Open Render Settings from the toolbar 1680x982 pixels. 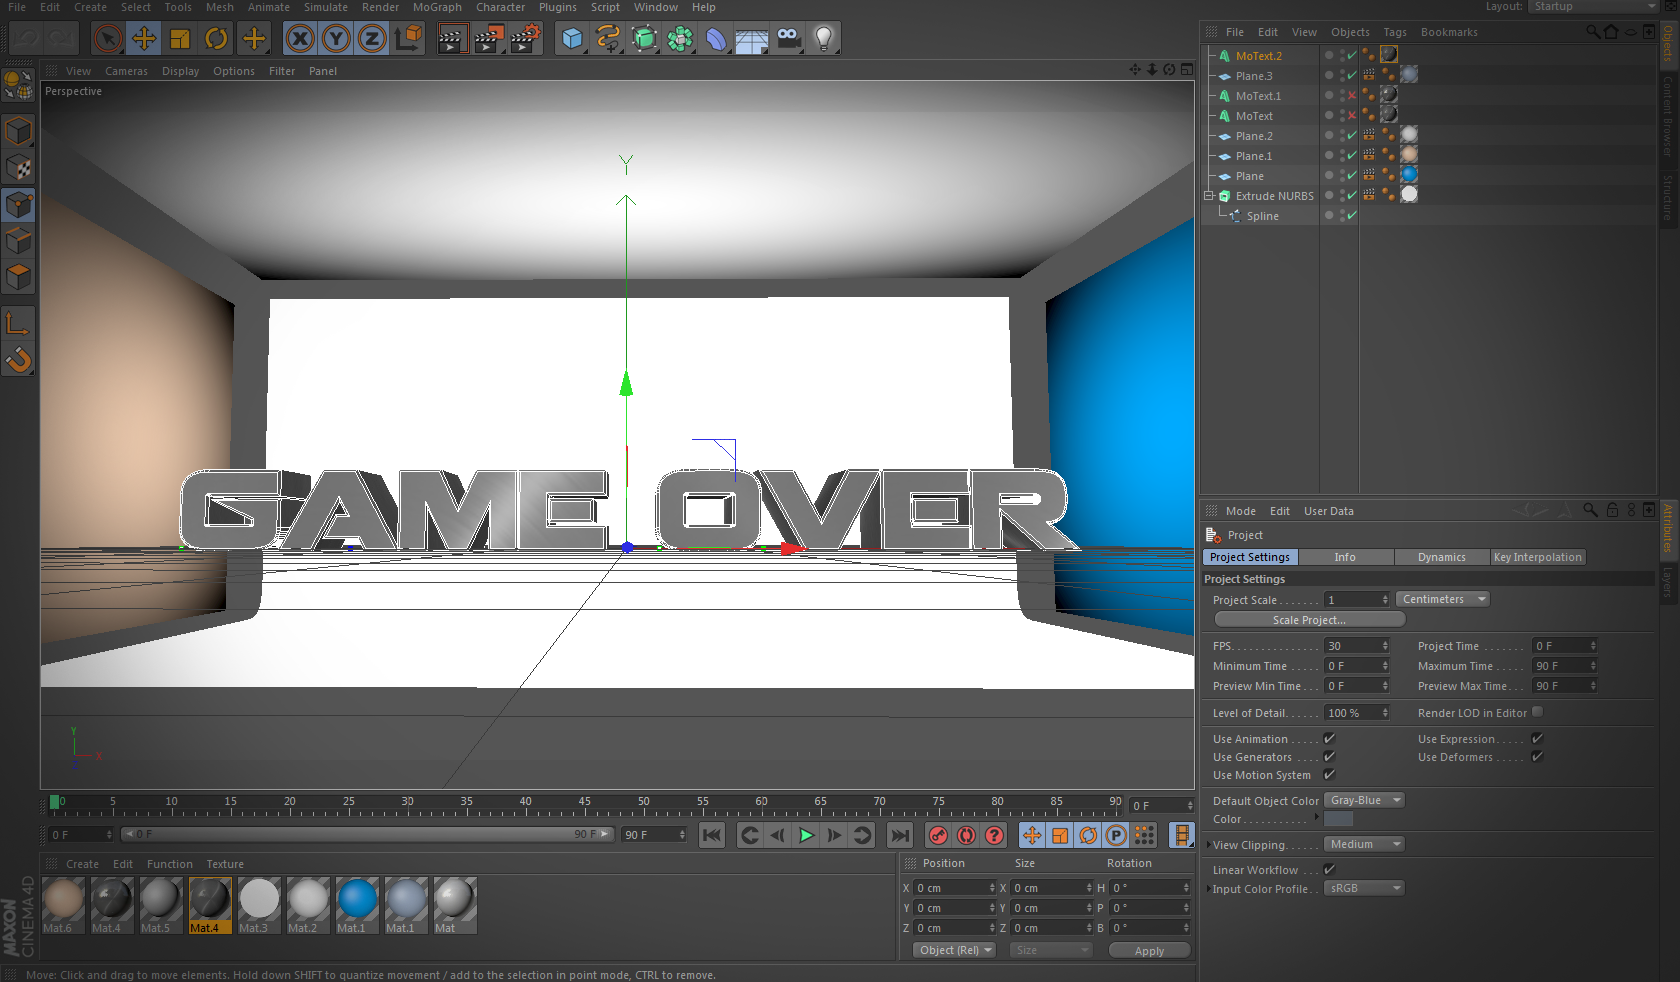tap(525, 38)
